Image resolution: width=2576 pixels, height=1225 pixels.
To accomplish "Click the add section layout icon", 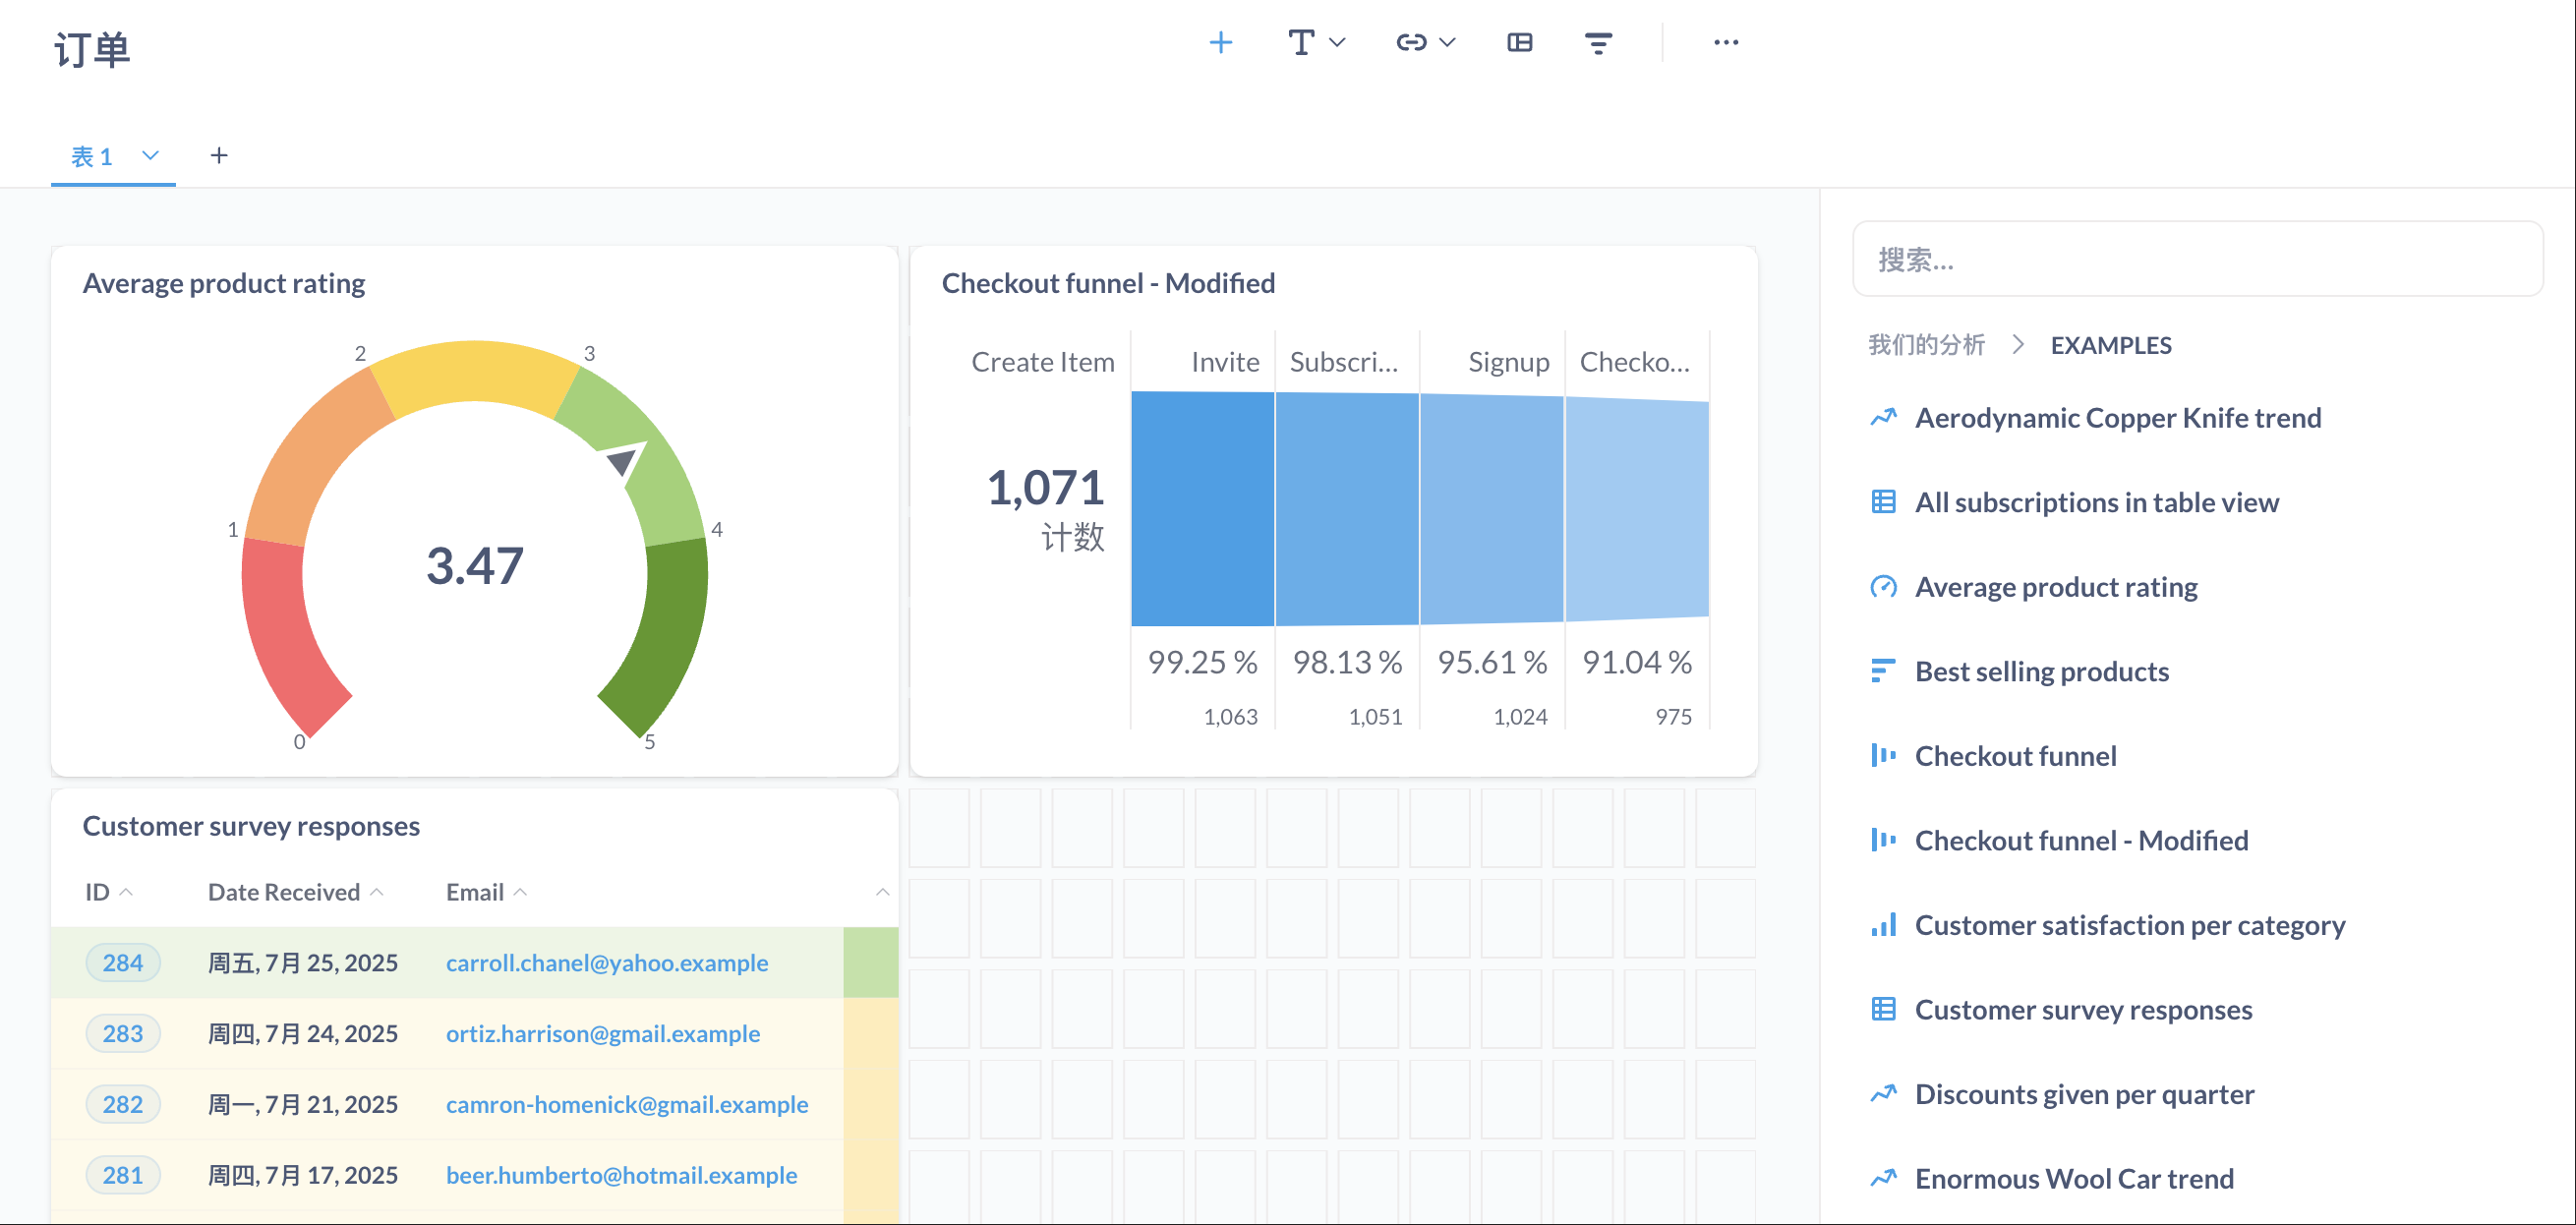I will (x=1519, y=43).
